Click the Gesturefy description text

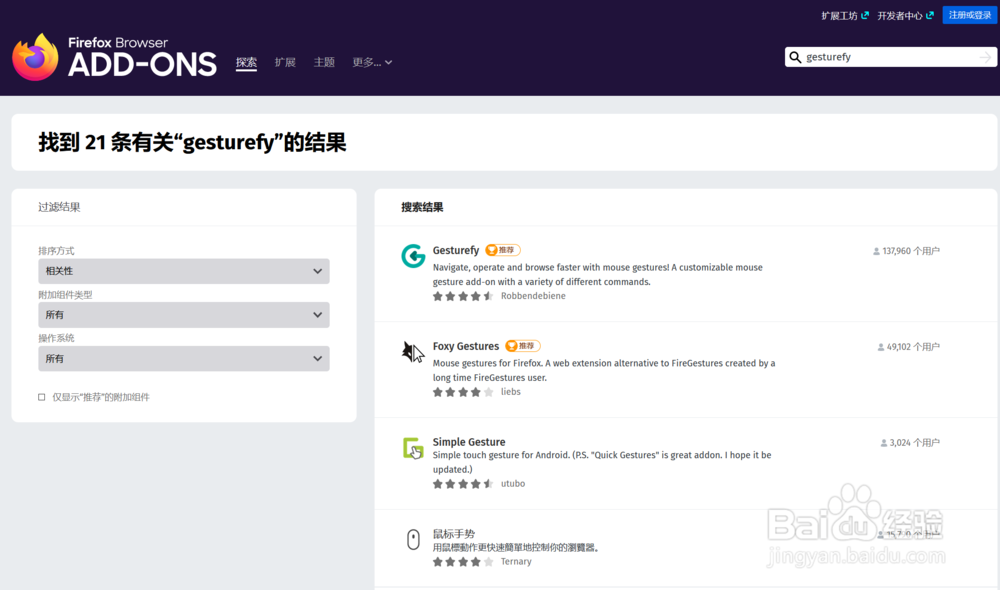[x=598, y=274]
